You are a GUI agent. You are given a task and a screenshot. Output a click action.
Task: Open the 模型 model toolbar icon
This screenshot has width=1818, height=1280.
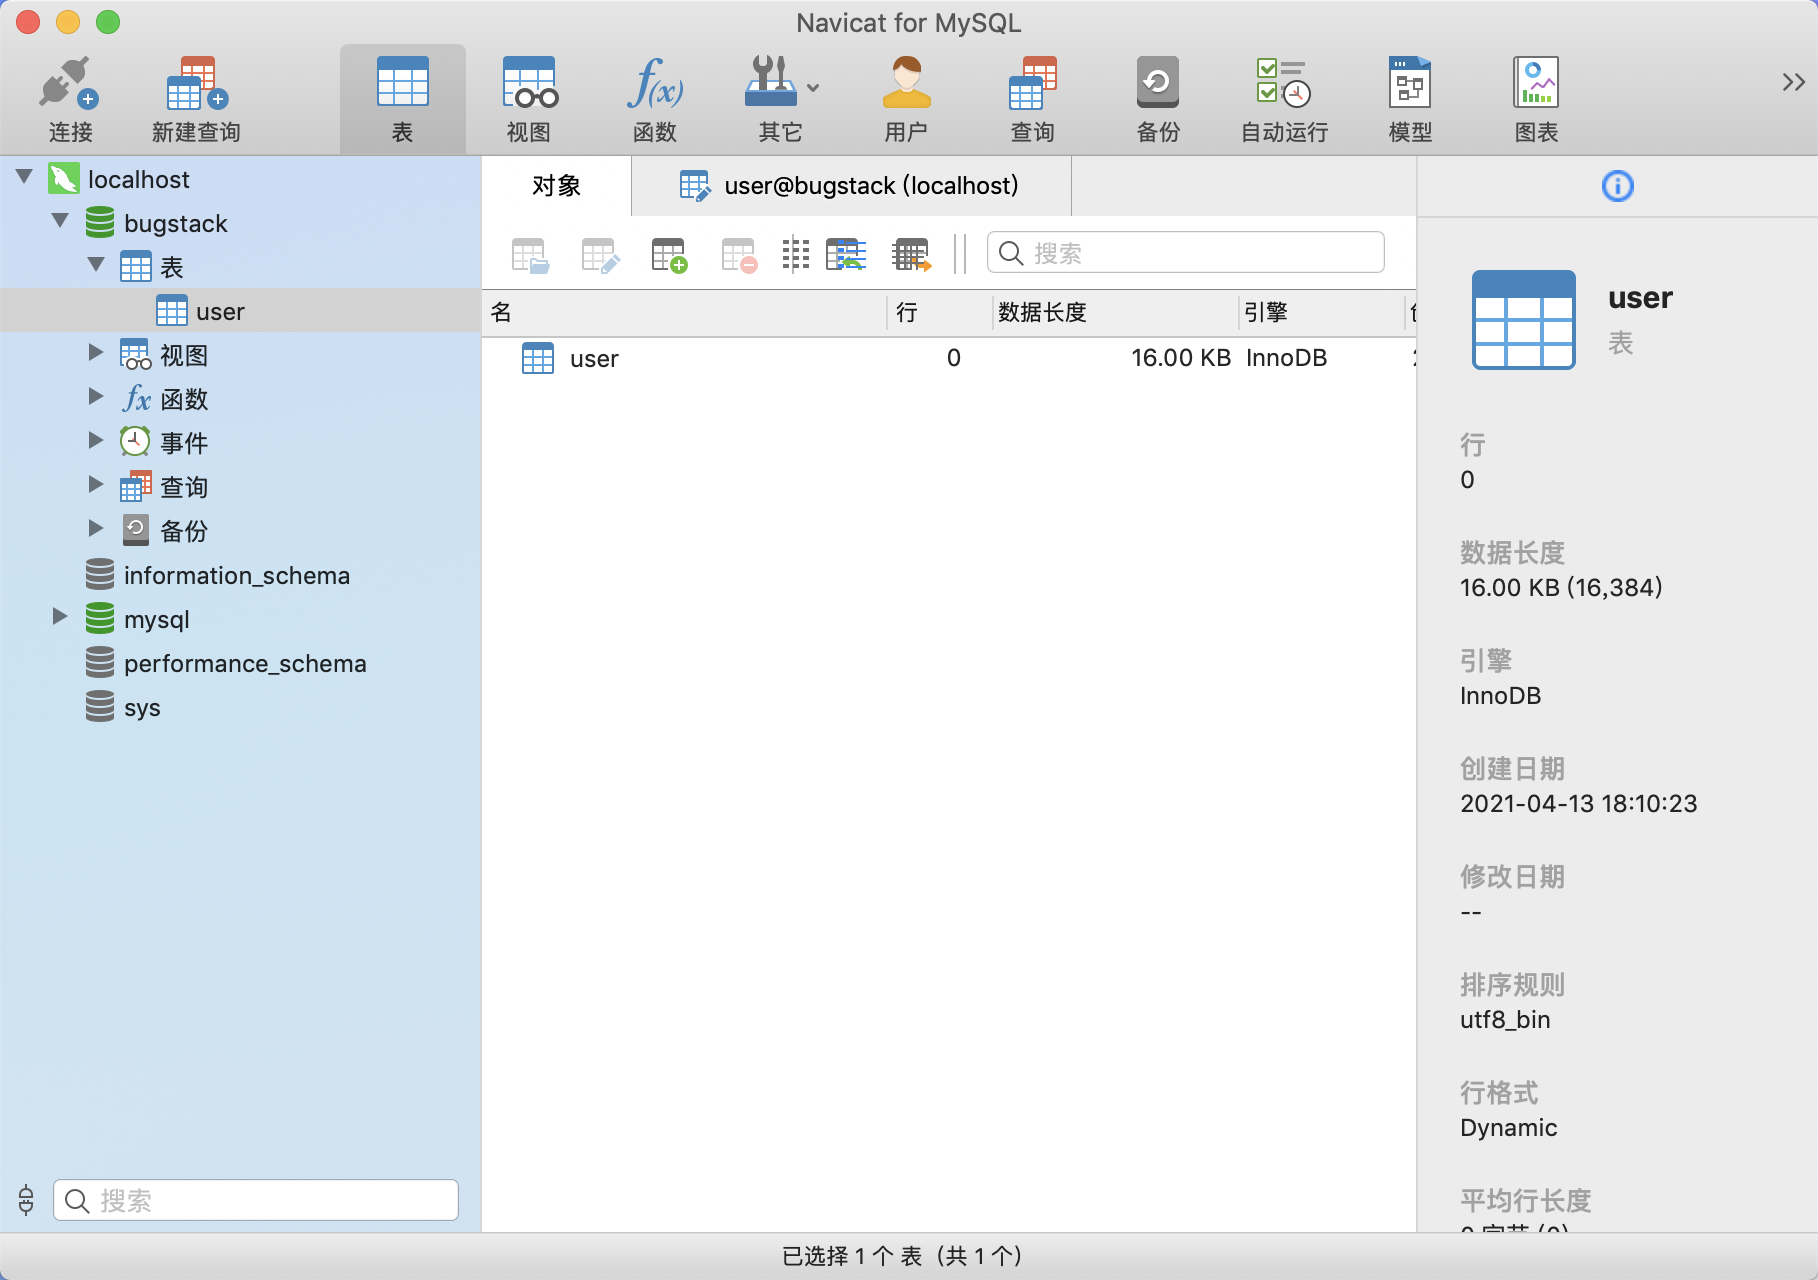pos(1410,99)
